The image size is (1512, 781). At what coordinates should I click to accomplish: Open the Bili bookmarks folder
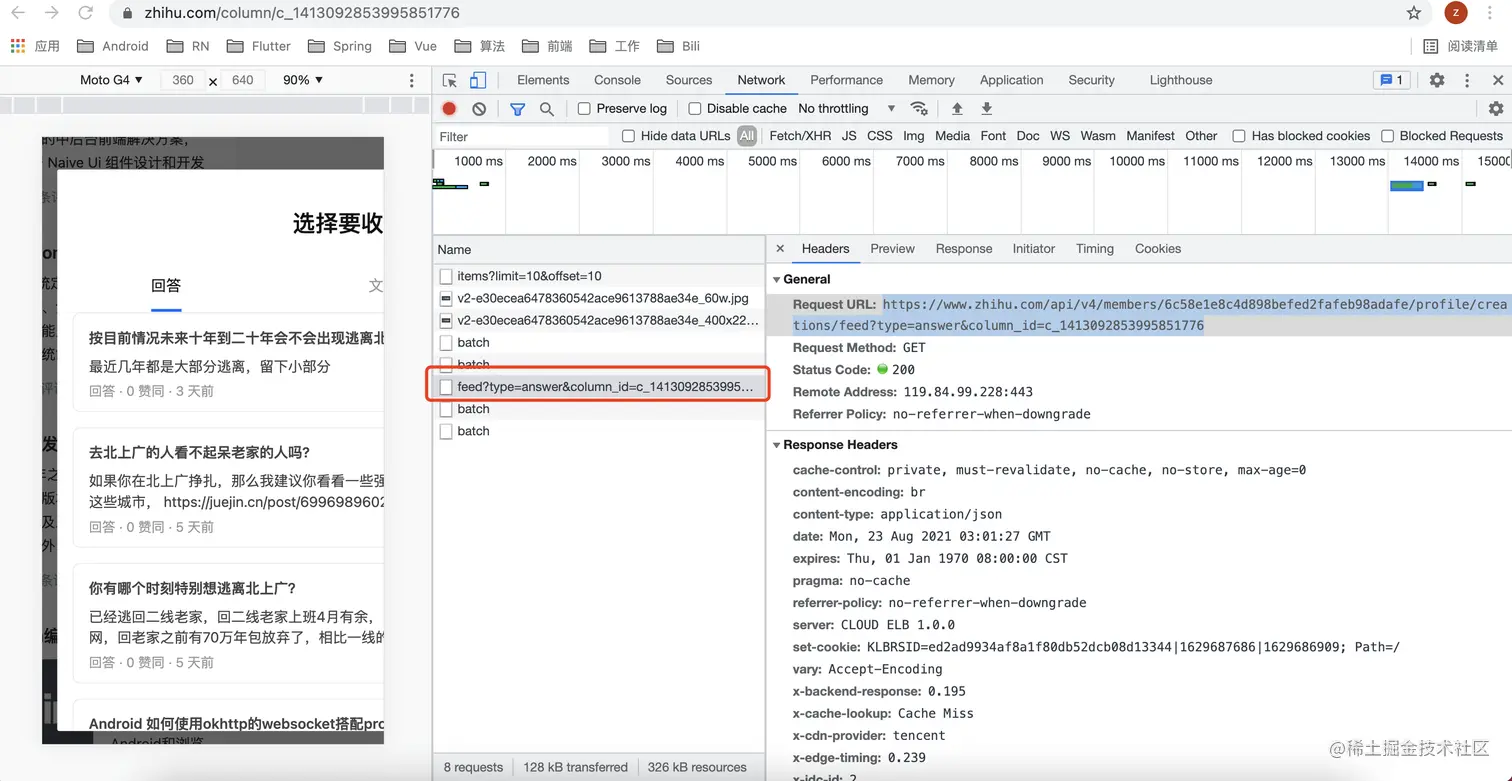tap(679, 46)
